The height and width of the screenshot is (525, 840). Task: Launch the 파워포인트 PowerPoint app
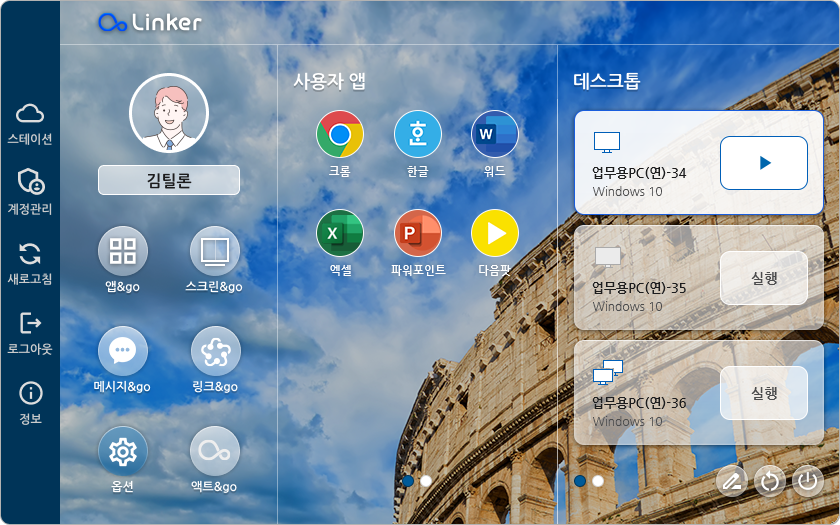[x=418, y=233]
